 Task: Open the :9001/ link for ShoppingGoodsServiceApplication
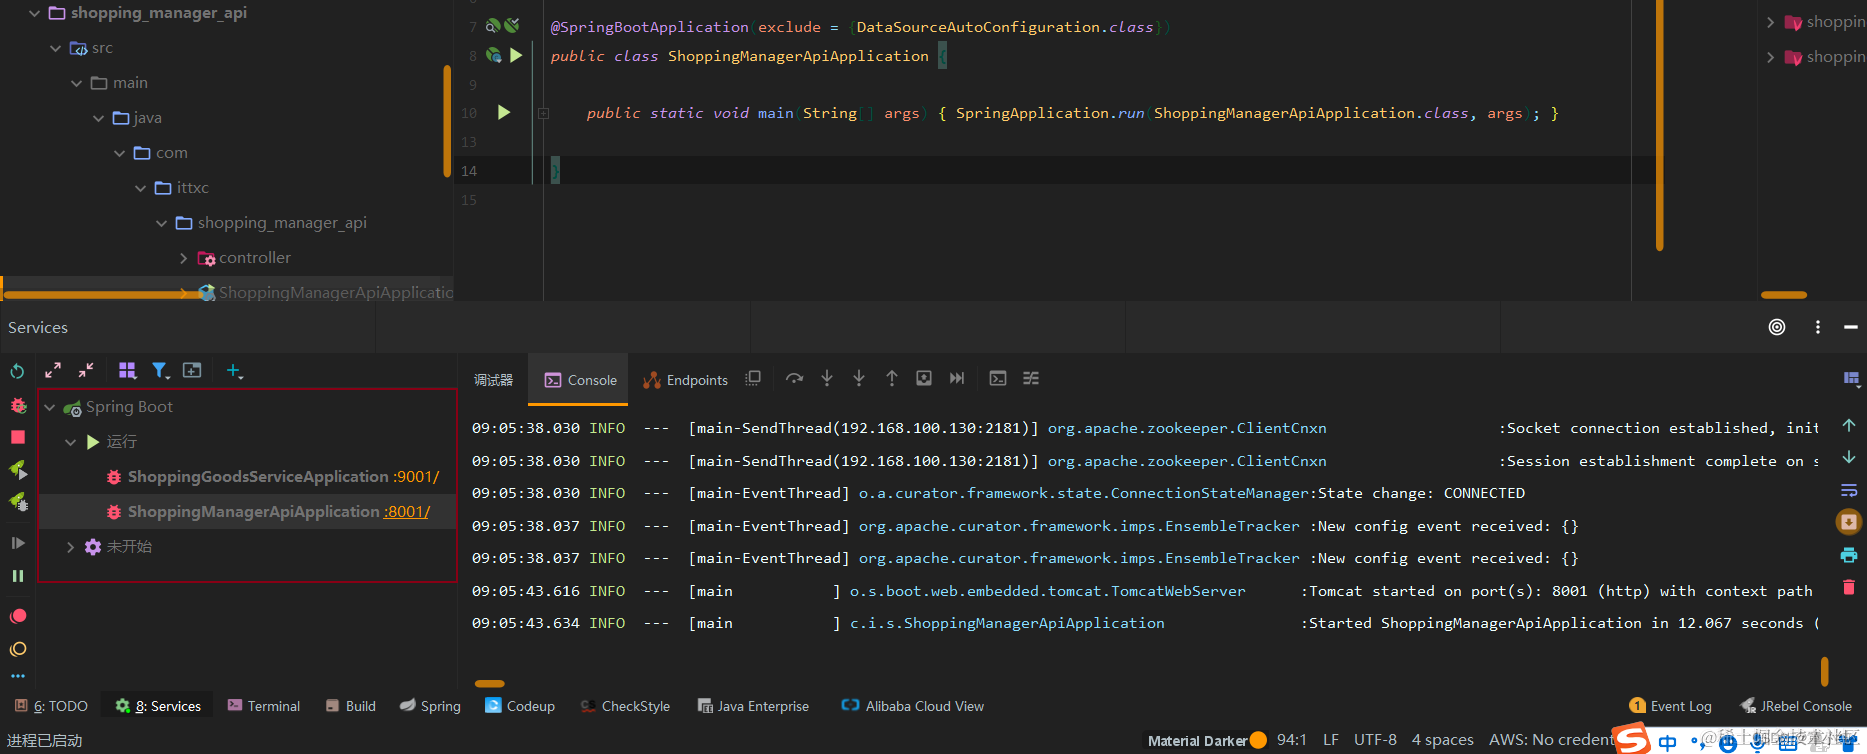(x=416, y=477)
